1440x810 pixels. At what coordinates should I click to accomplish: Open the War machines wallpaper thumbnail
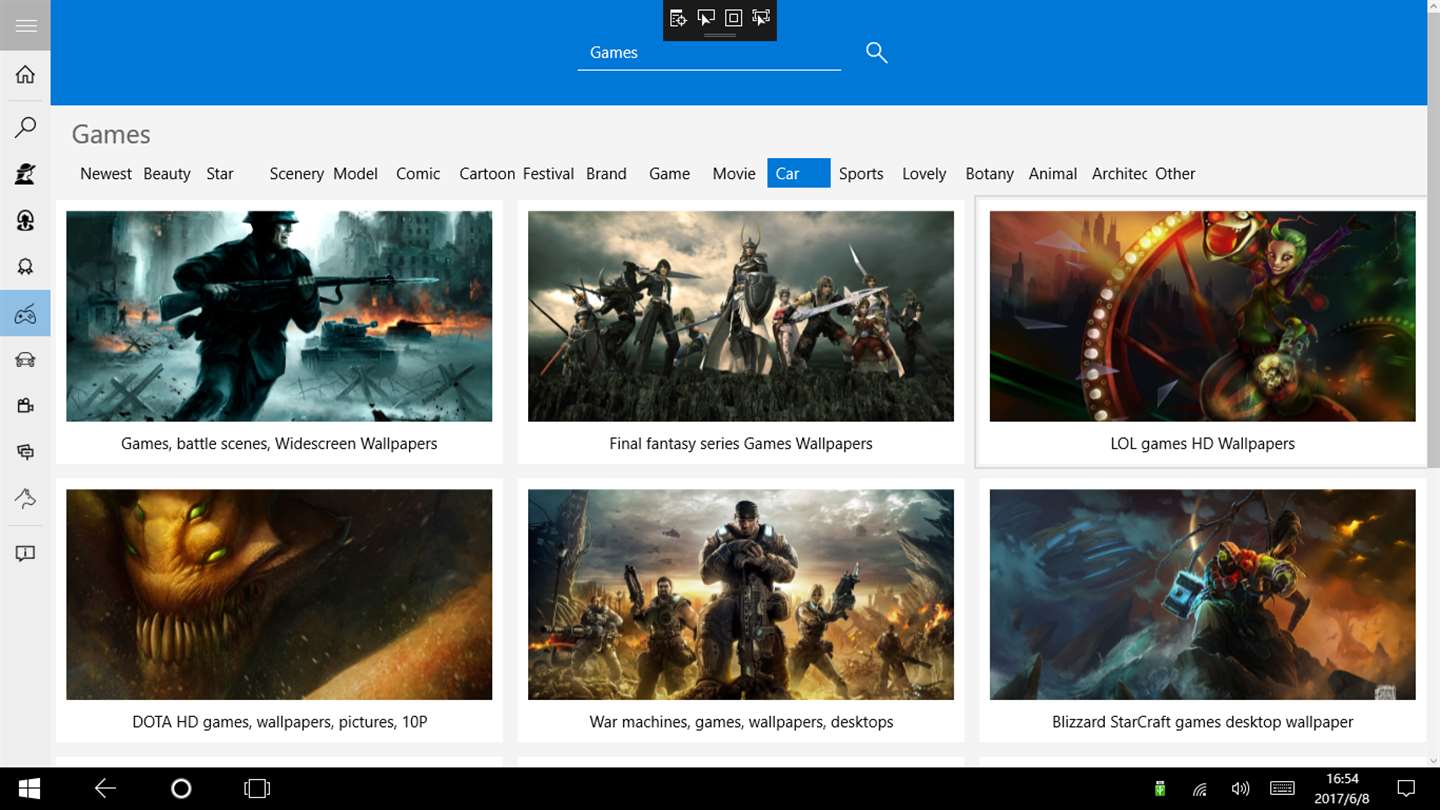741,594
